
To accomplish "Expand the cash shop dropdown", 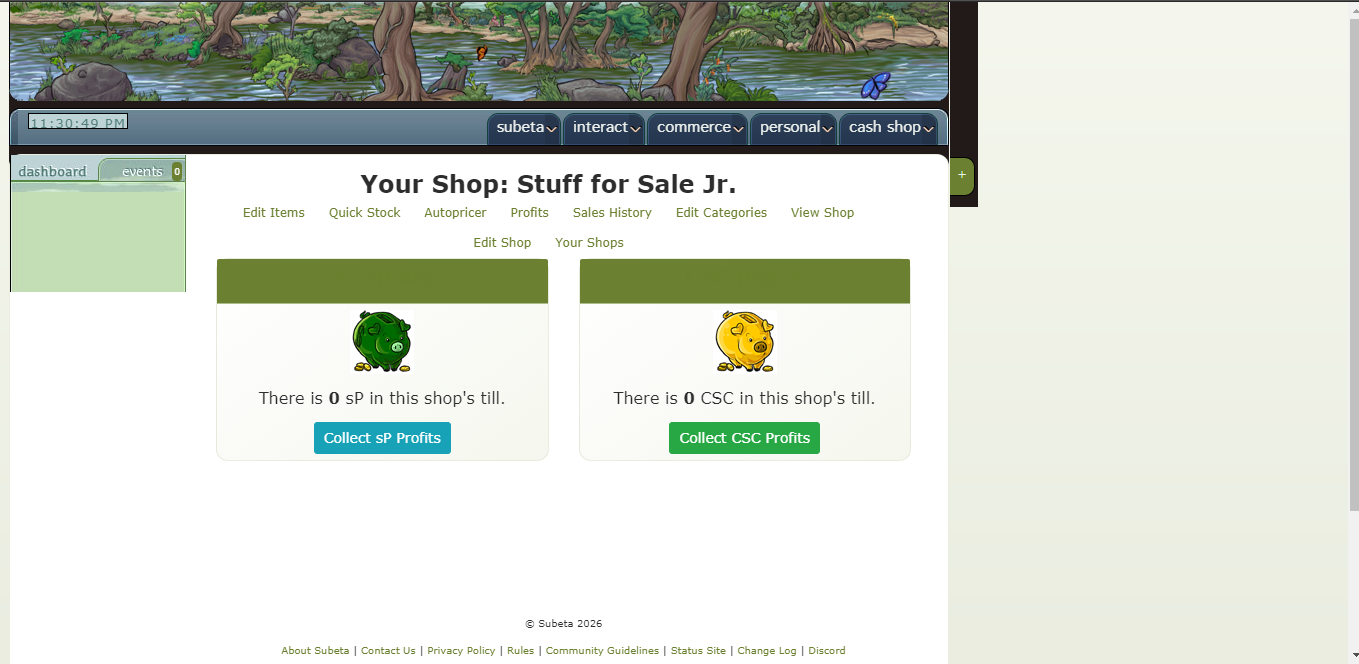I will 889,128.
